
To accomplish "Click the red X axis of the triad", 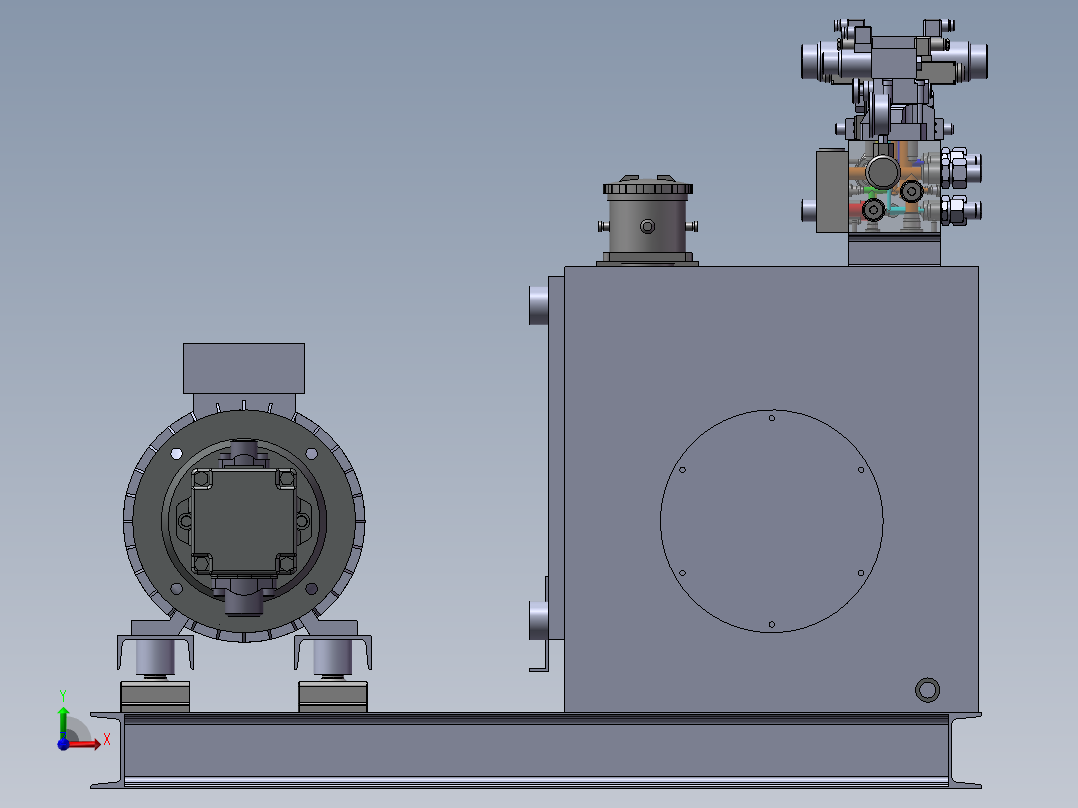I will (85, 744).
